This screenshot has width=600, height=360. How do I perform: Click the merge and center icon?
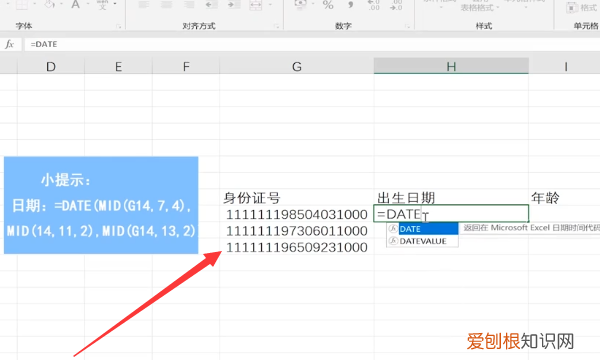256,5
